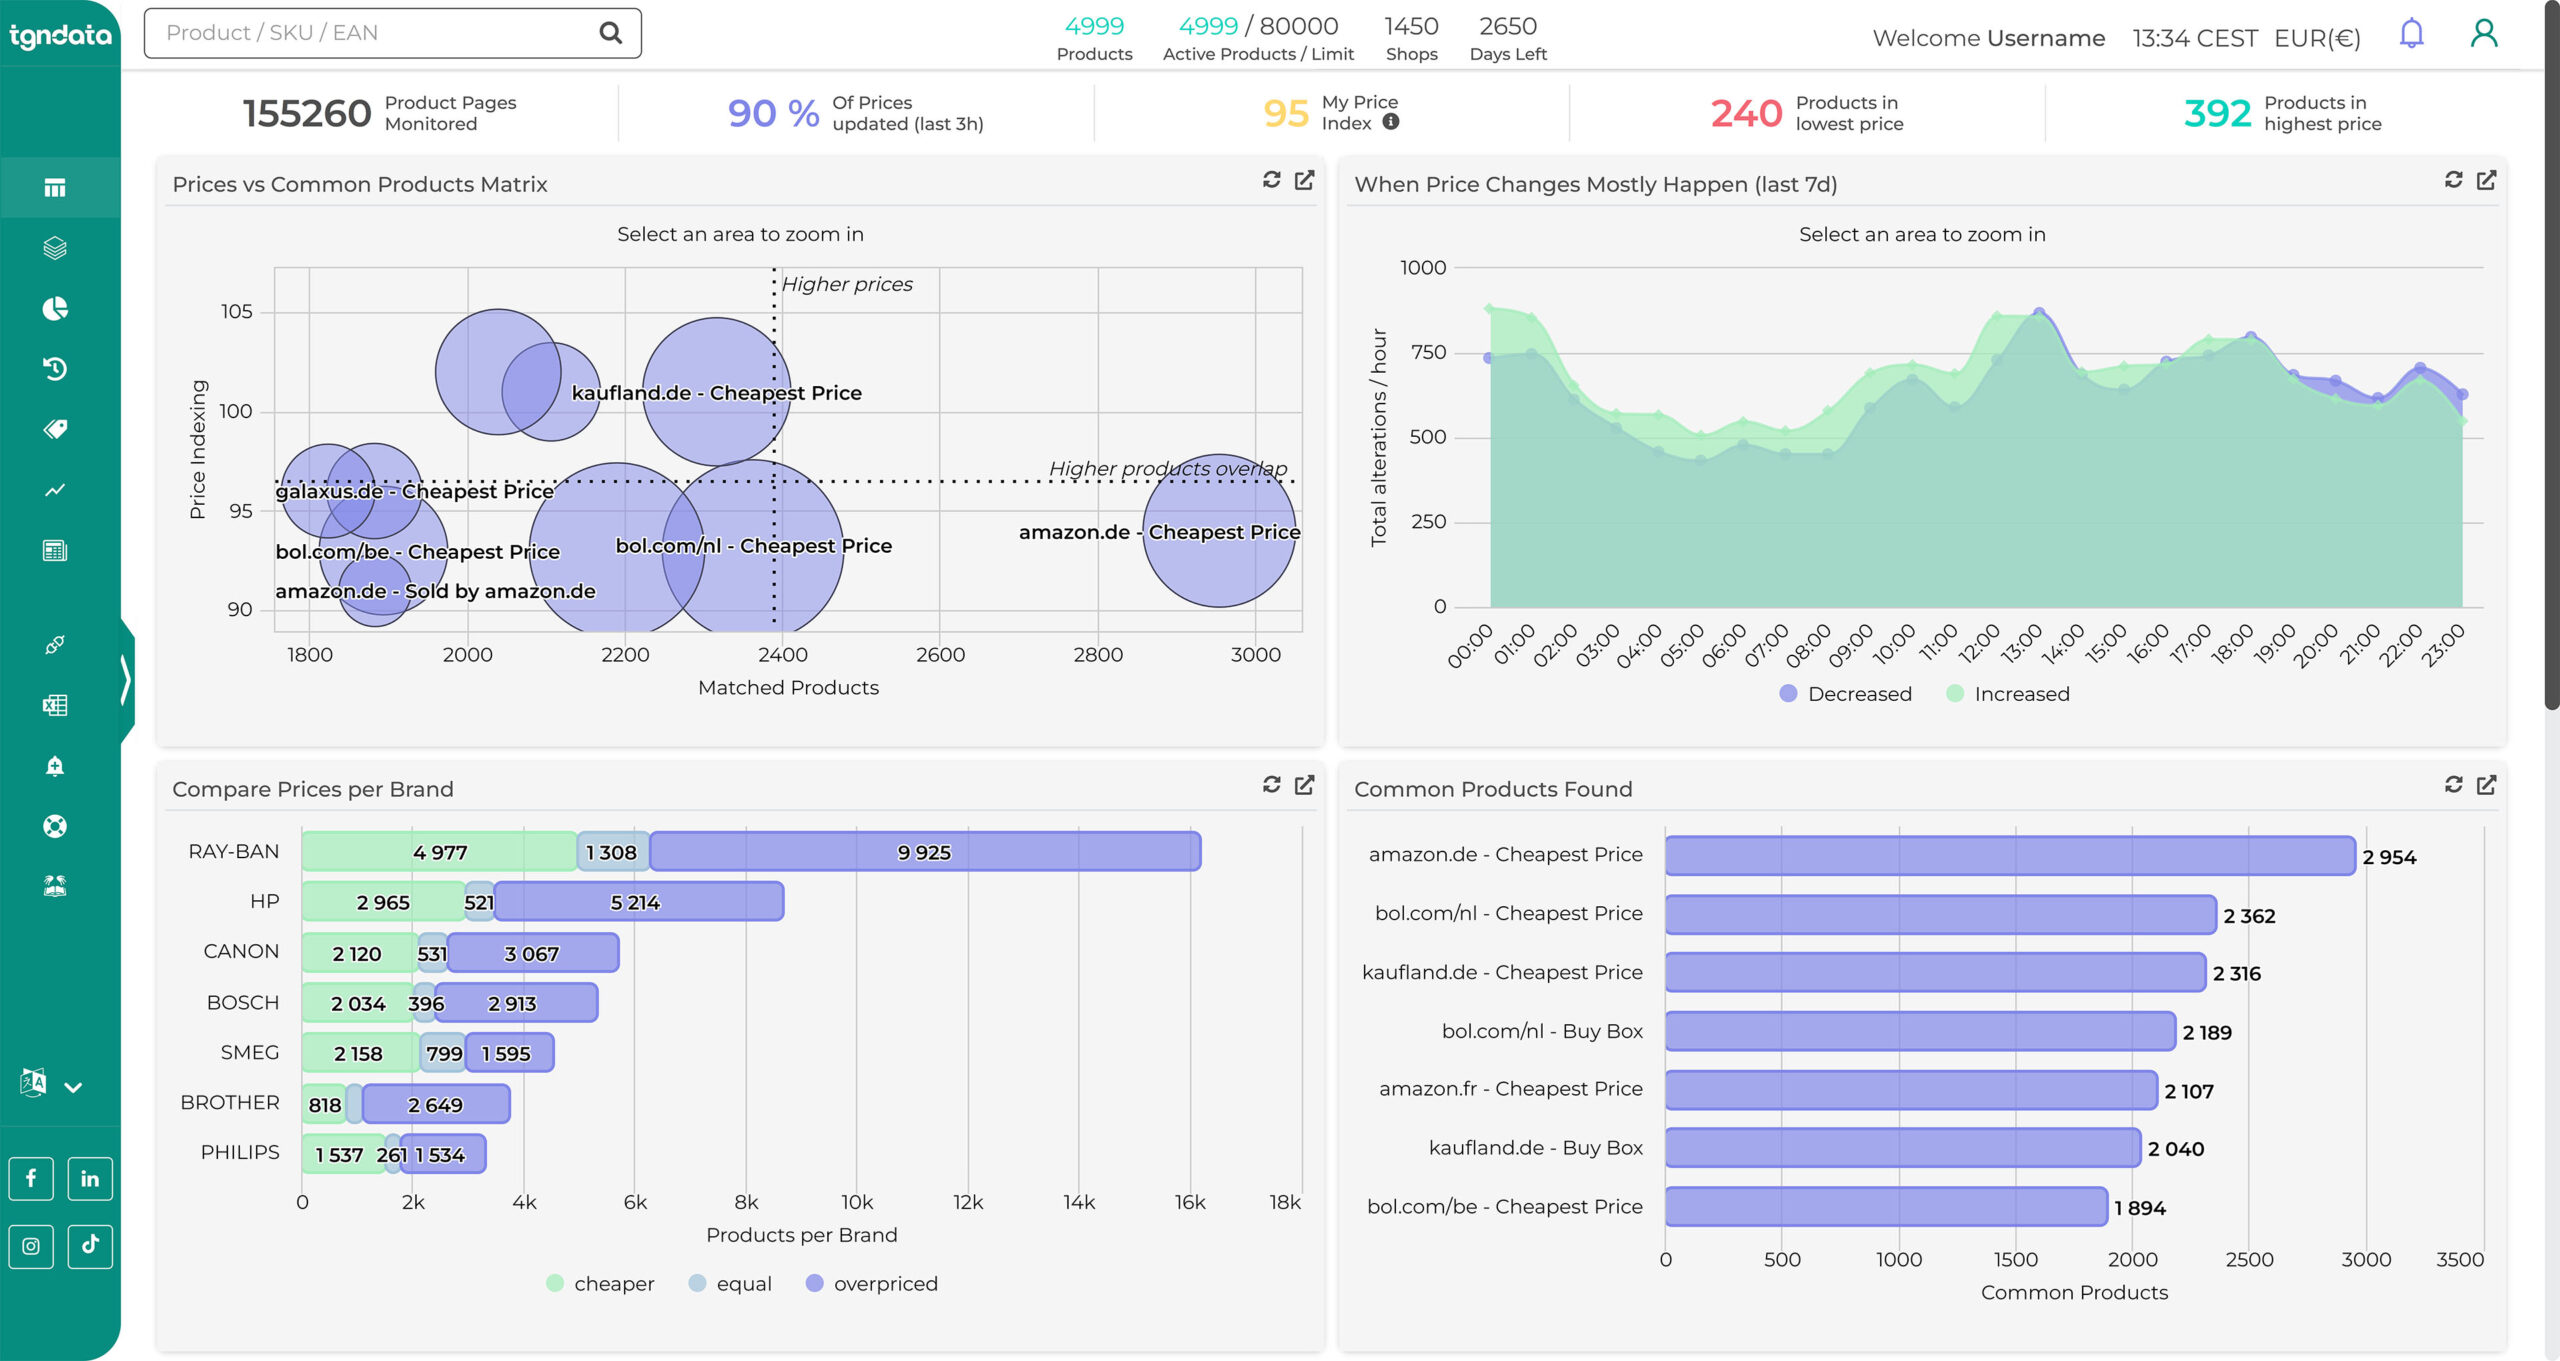2560x1361 pixels.
Task: Open the price tags sidebar icon
Action: click(55, 429)
